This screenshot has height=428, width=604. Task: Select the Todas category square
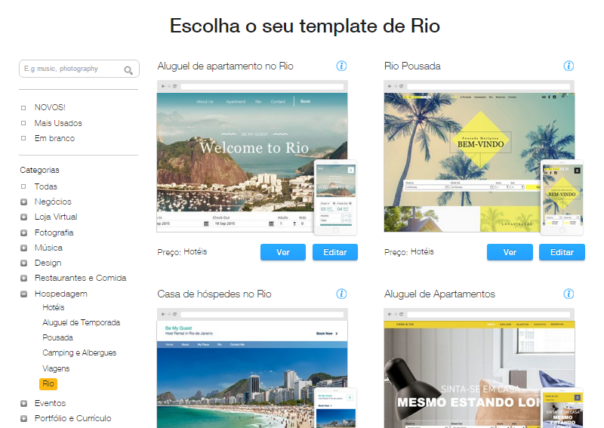point(23,187)
